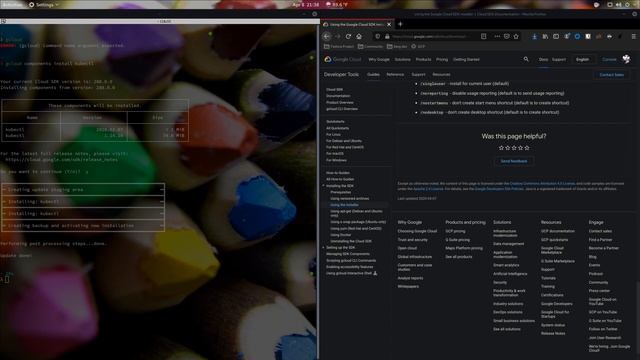Image resolution: width=640 pixels, height=360 pixels.
Task: Click the Contact Sales button
Action: pyautogui.click(x=611, y=75)
